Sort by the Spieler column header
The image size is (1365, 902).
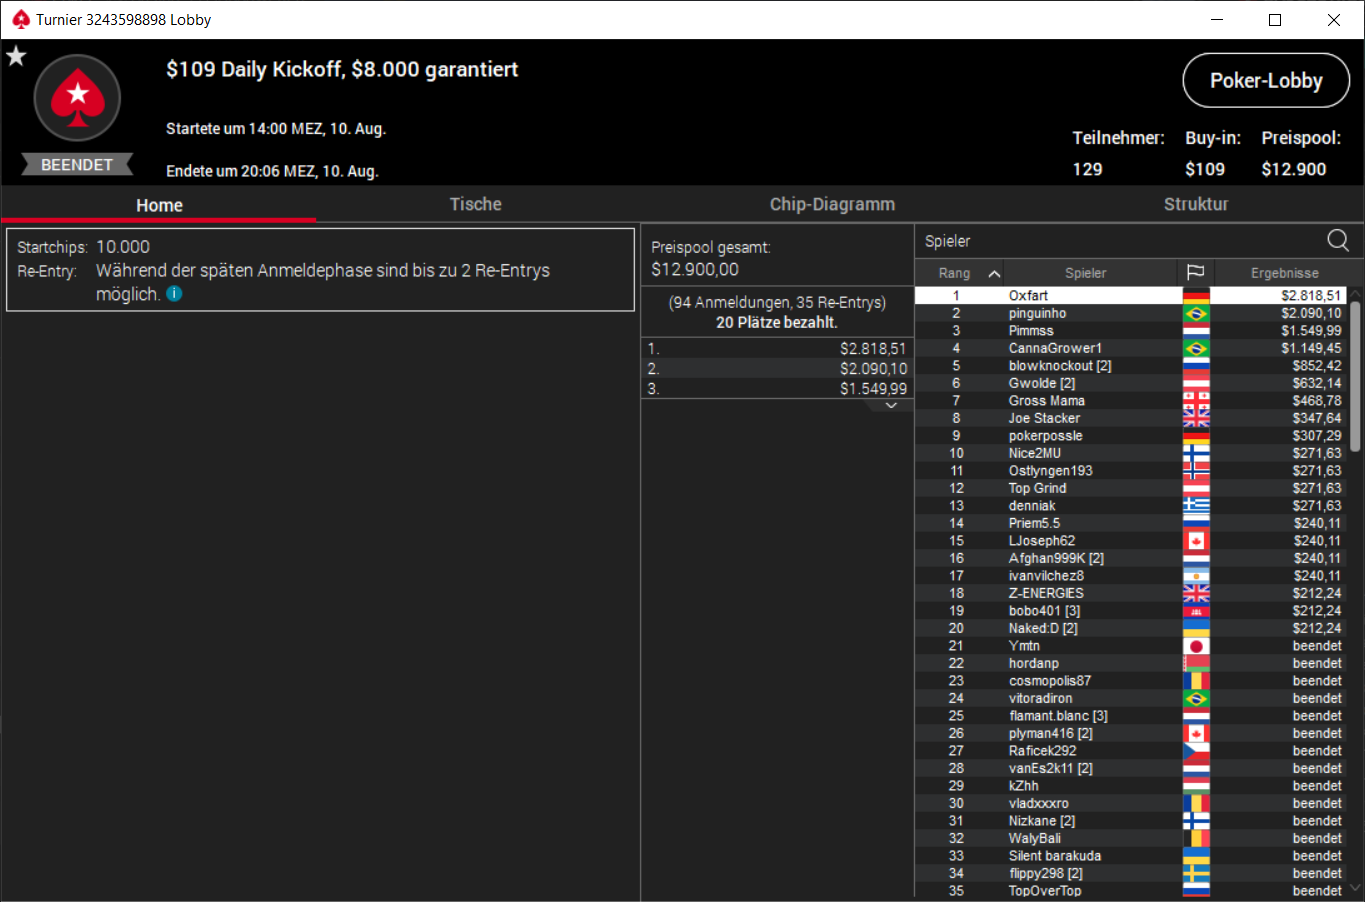[x=1085, y=273]
